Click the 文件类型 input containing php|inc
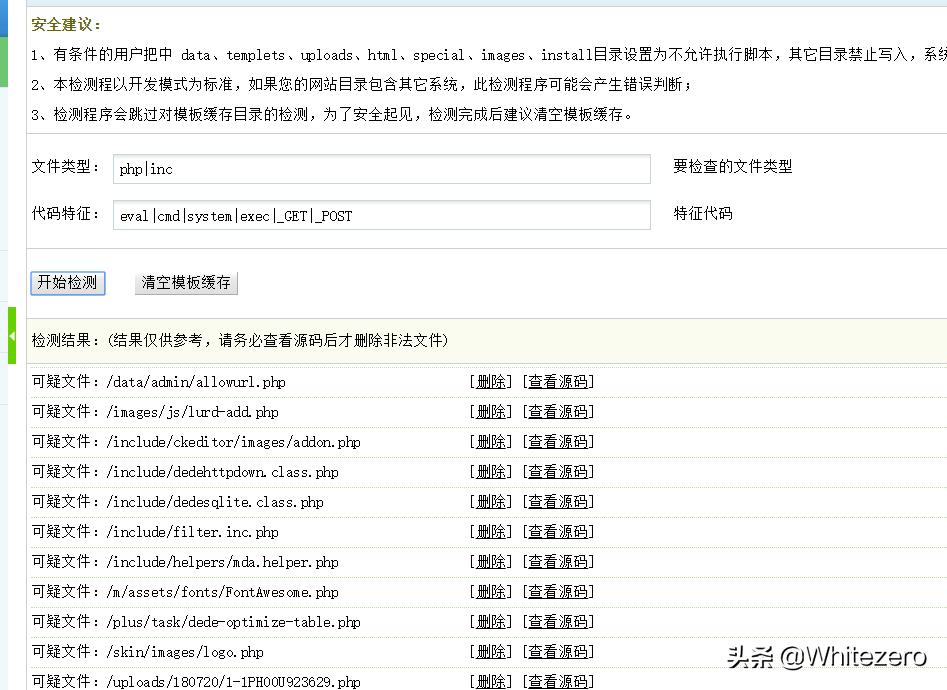The height and width of the screenshot is (690, 947). (380, 169)
